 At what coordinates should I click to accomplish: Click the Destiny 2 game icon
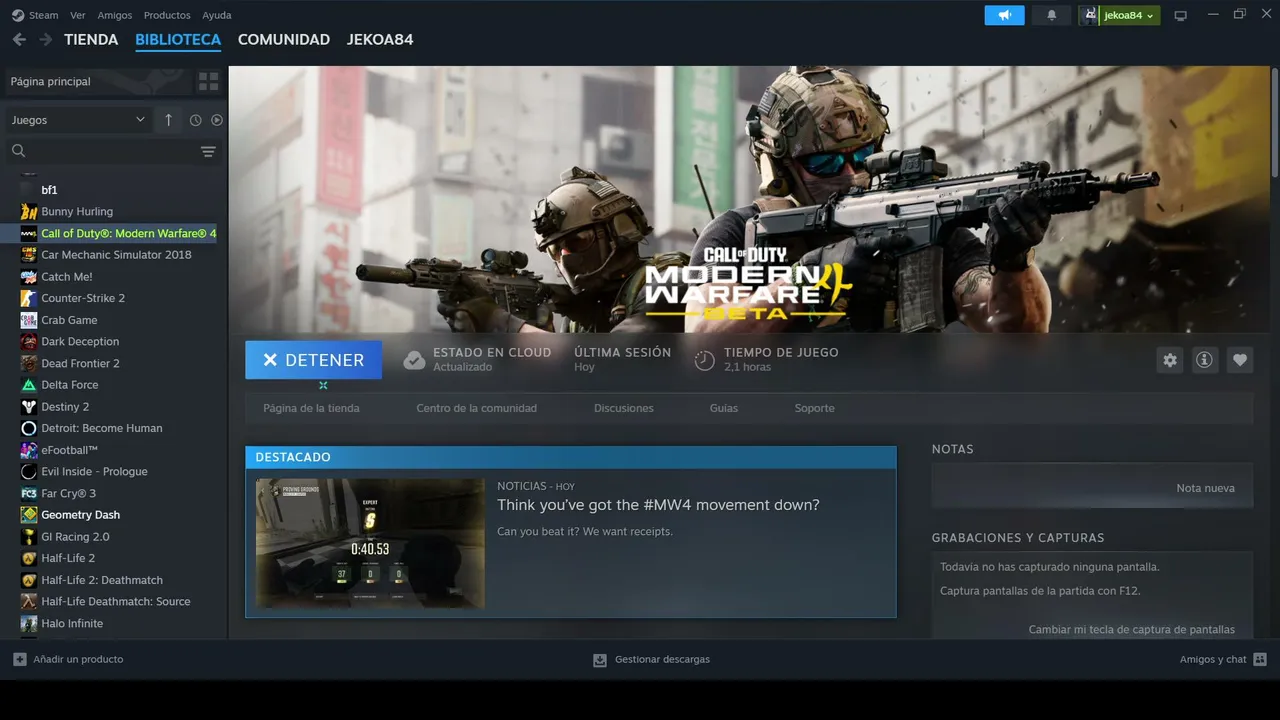point(29,407)
